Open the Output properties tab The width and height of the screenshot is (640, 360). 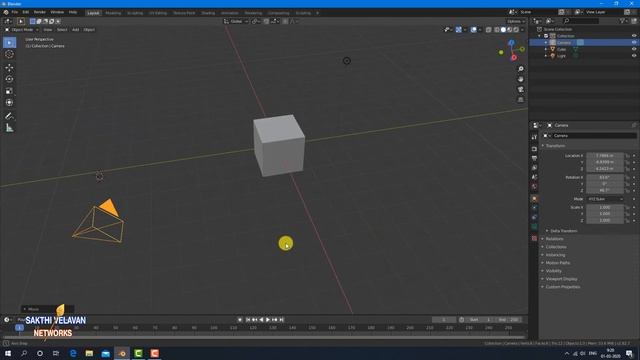coord(534,158)
